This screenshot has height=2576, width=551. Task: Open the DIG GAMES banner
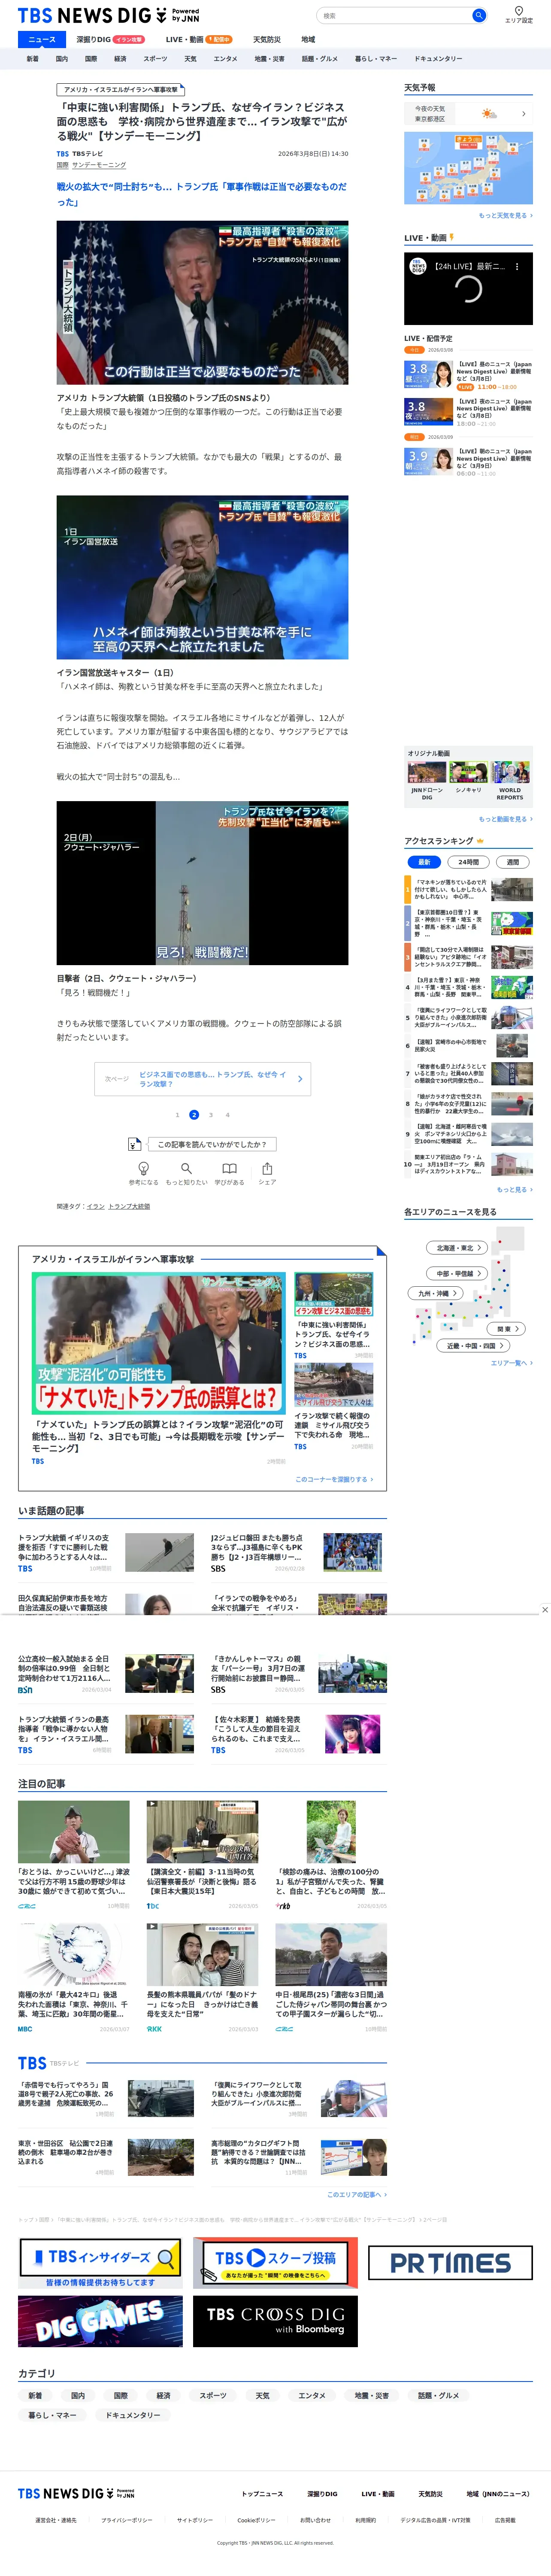pyautogui.click(x=100, y=2321)
